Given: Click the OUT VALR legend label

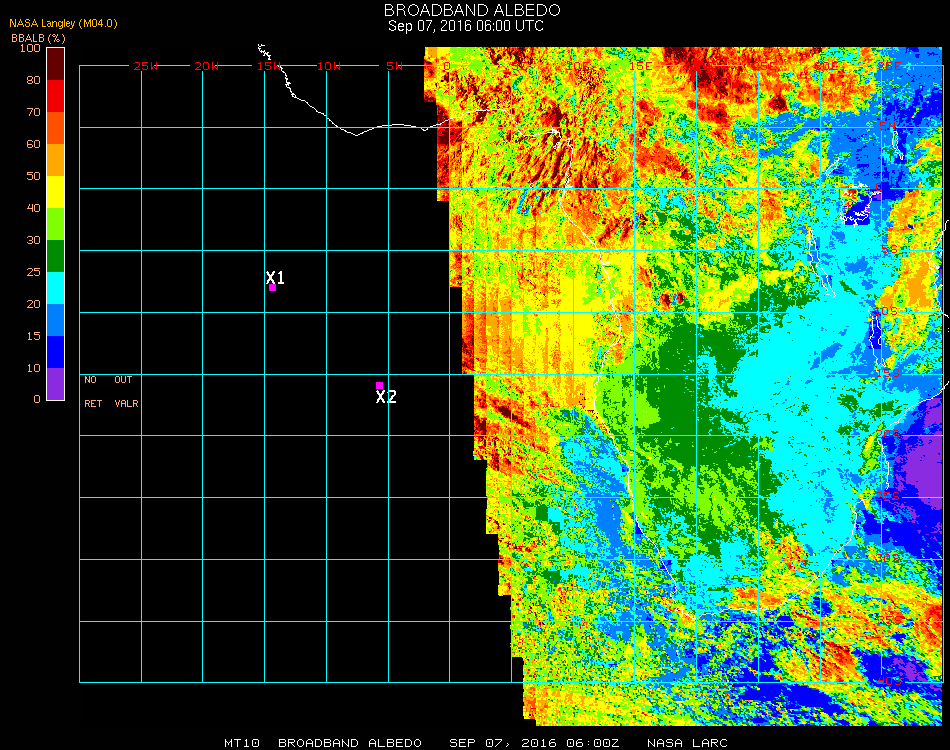Looking at the screenshot, I should coord(126,392).
